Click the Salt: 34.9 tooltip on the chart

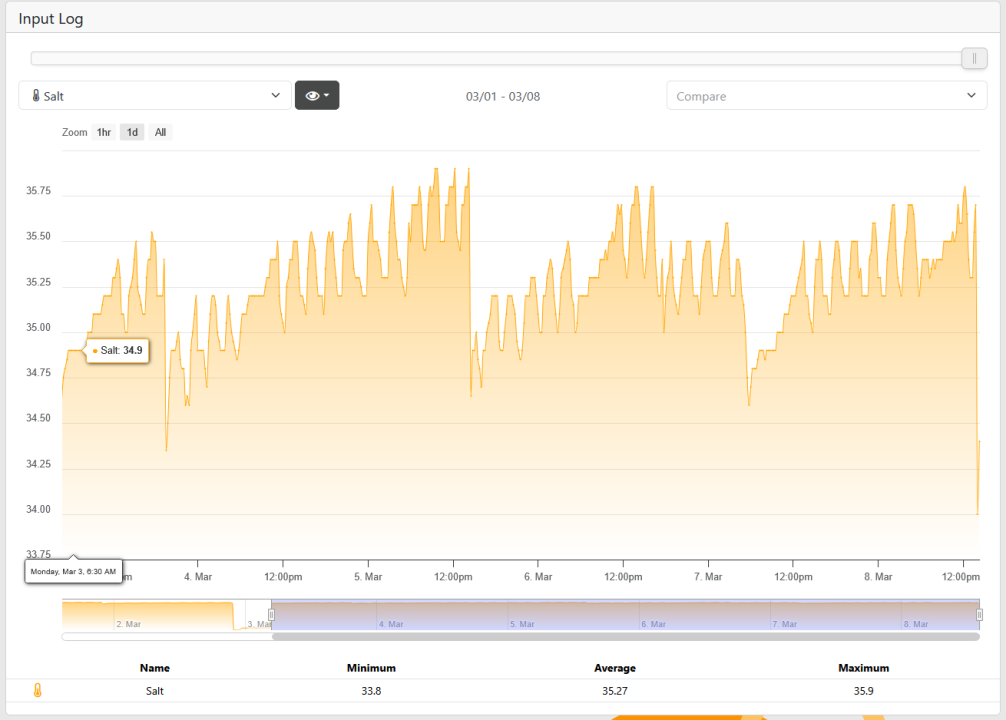(x=118, y=350)
